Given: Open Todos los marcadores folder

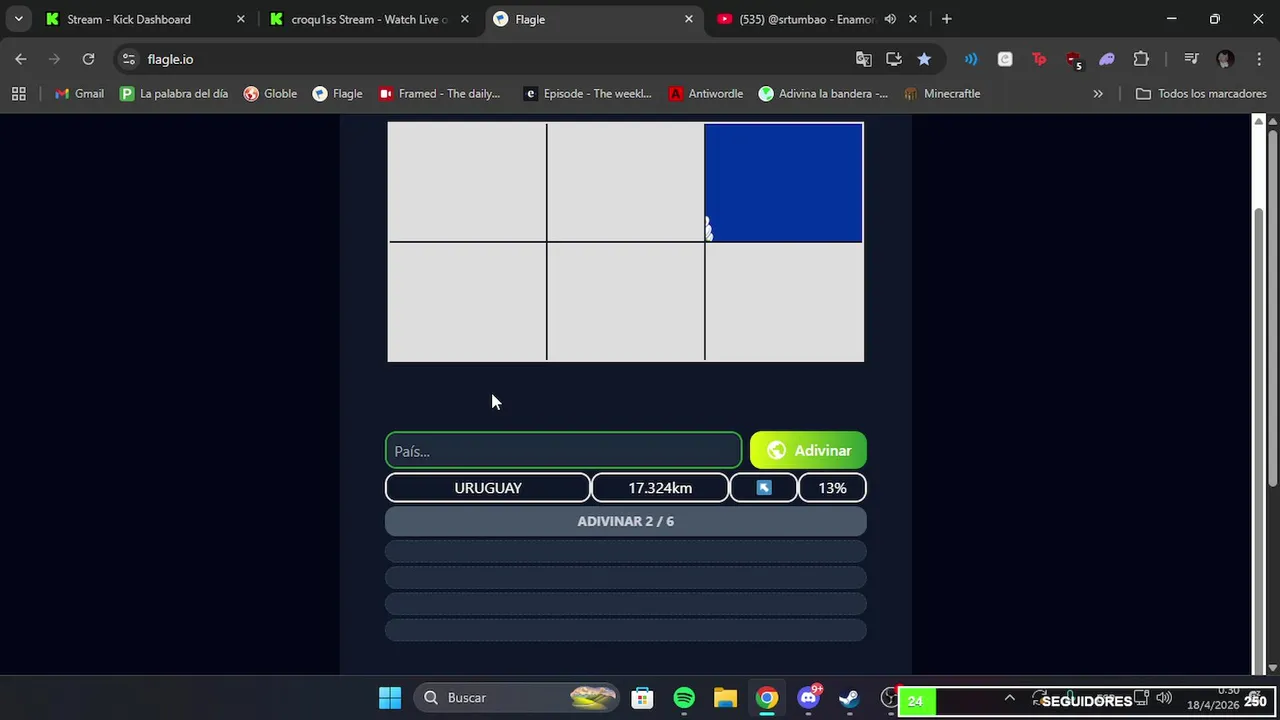Looking at the screenshot, I should (x=1201, y=93).
